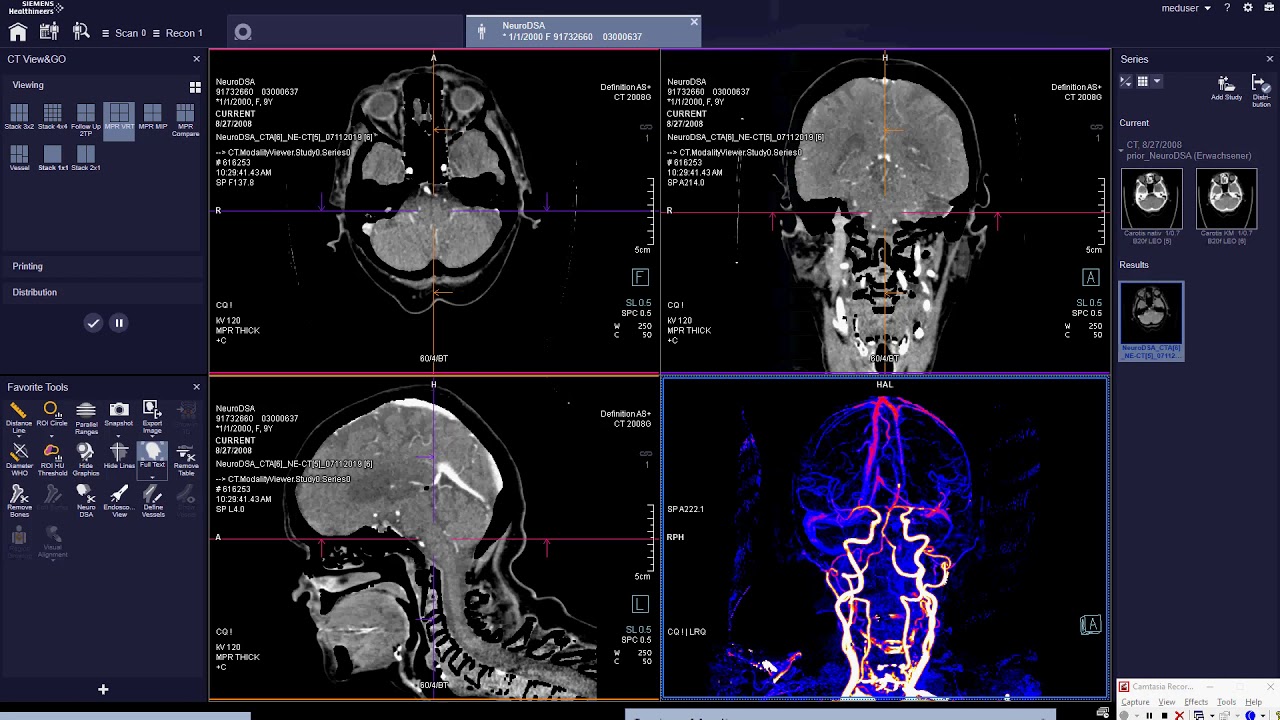Open the patient scheduler icon

tap(48, 33)
